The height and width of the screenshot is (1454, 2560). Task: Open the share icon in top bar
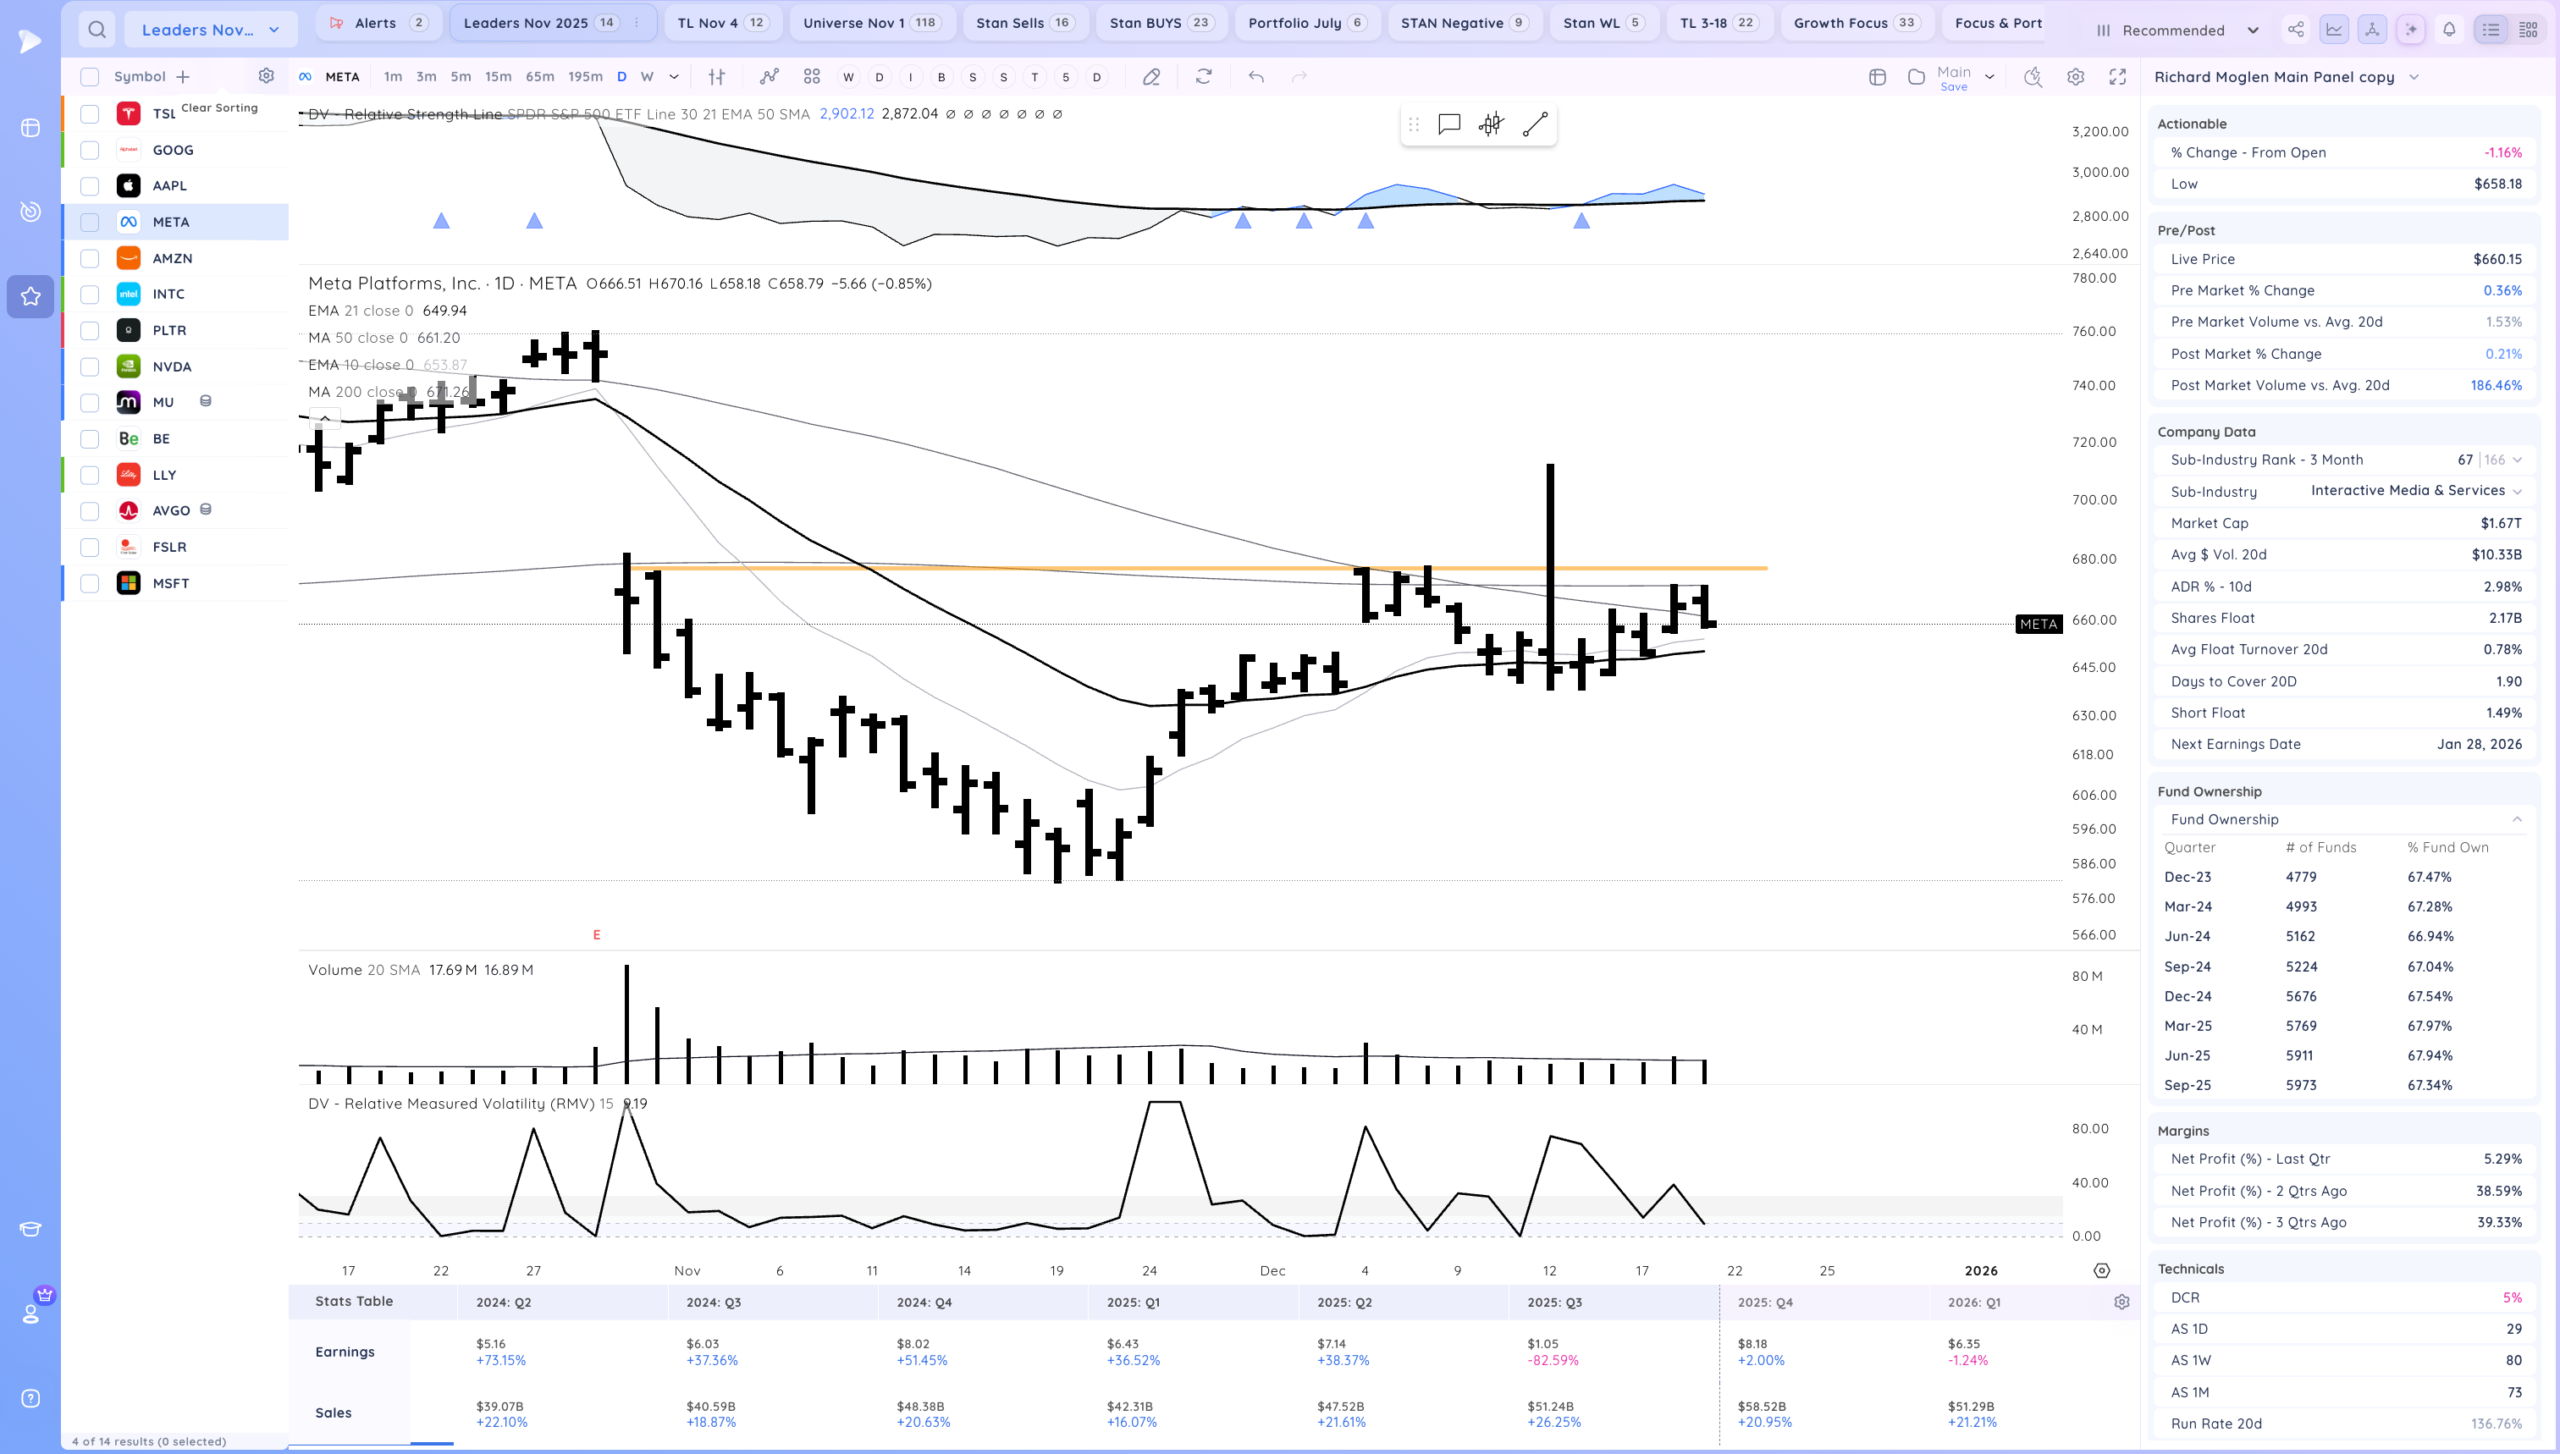(2296, 30)
